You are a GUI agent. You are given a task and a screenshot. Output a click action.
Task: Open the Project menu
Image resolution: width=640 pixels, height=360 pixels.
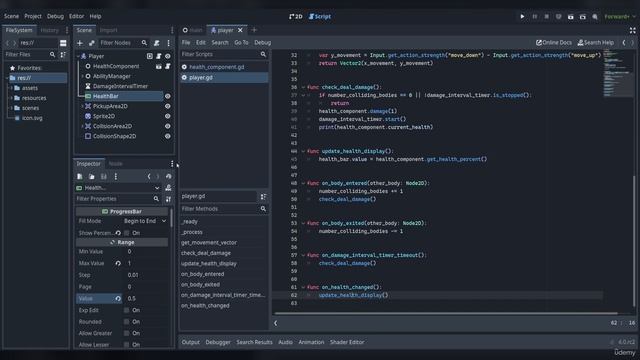33,16
